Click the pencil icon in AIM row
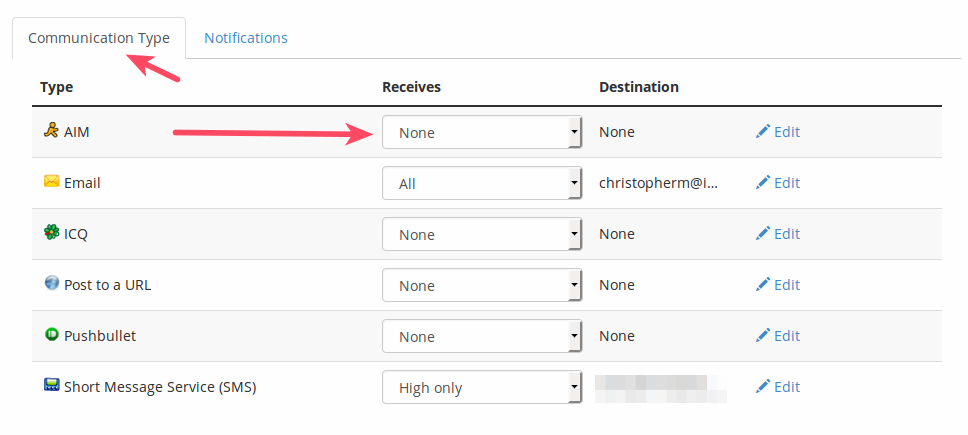Image resolution: width=968 pixels, height=435 pixels. click(x=763, y=132)
